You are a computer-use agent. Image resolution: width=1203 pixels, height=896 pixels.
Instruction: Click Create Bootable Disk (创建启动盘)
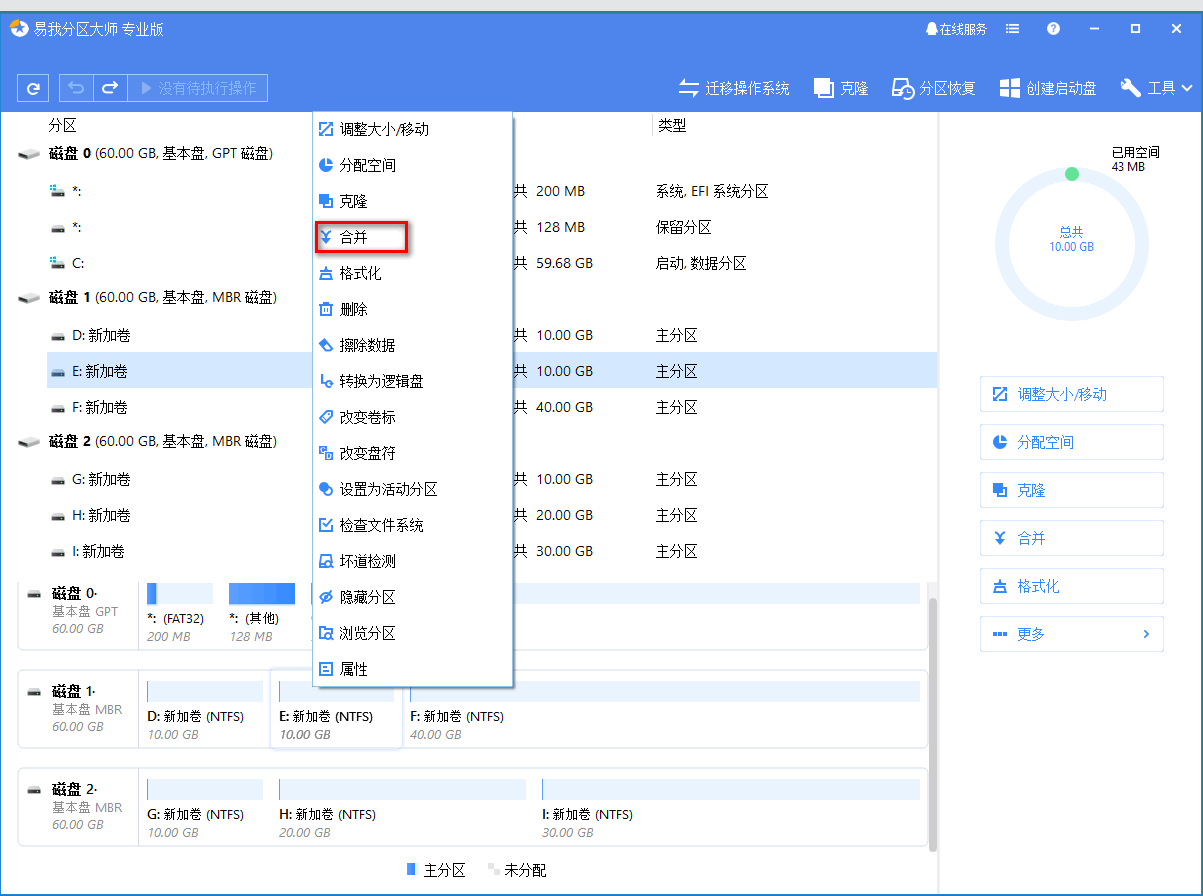point(1048,88)
